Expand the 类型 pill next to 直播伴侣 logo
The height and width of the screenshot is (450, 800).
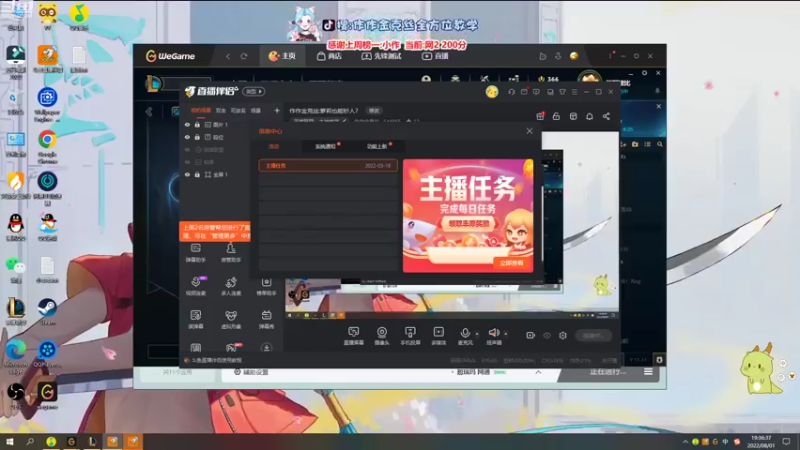coord(254,92)
